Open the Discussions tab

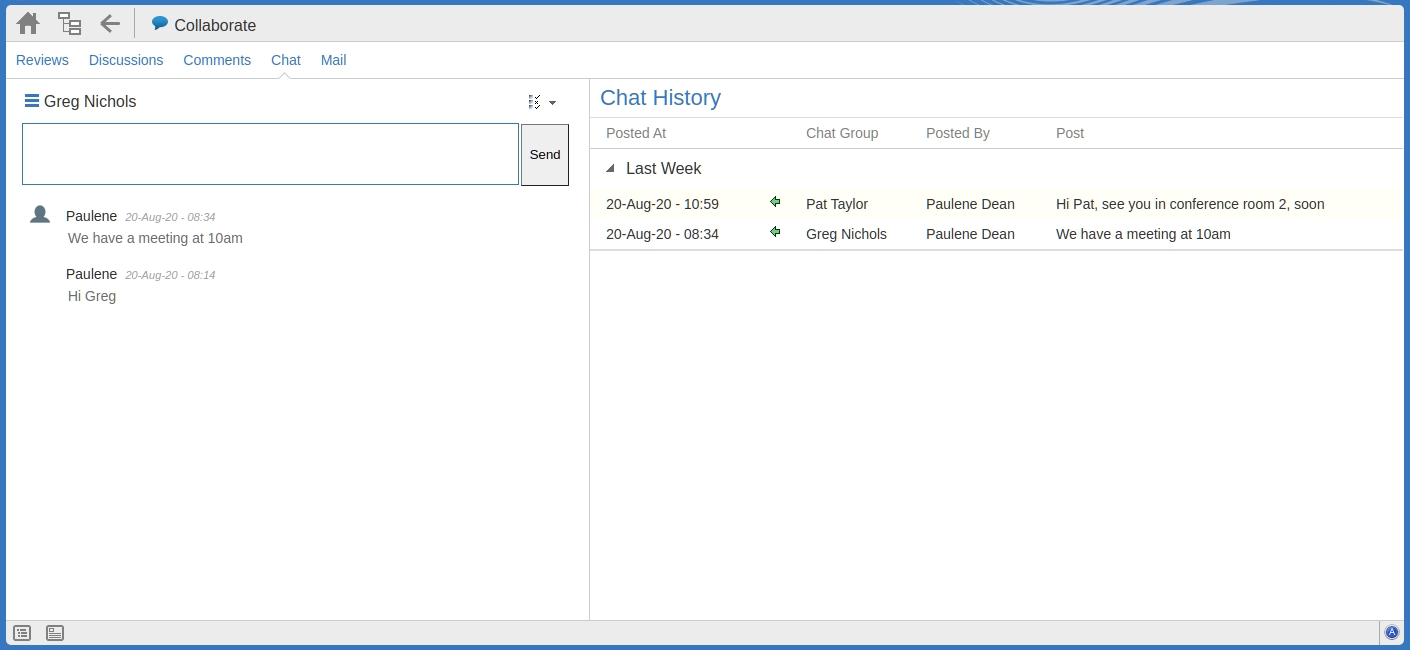[x=126, y=60]
